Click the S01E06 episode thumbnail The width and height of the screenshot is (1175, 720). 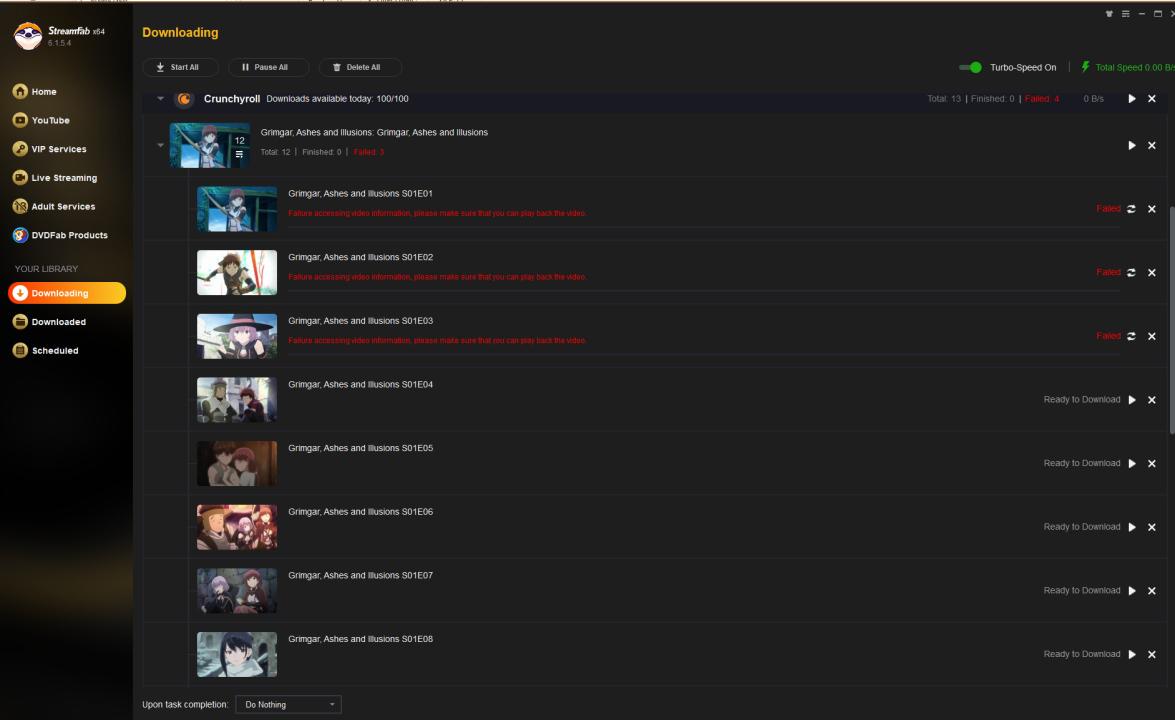237,527
